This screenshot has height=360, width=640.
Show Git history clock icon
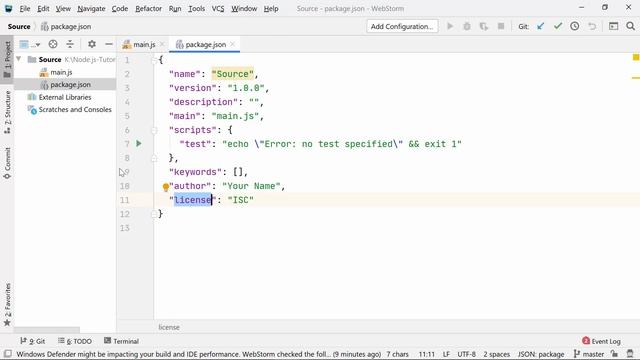pos(575,27)
